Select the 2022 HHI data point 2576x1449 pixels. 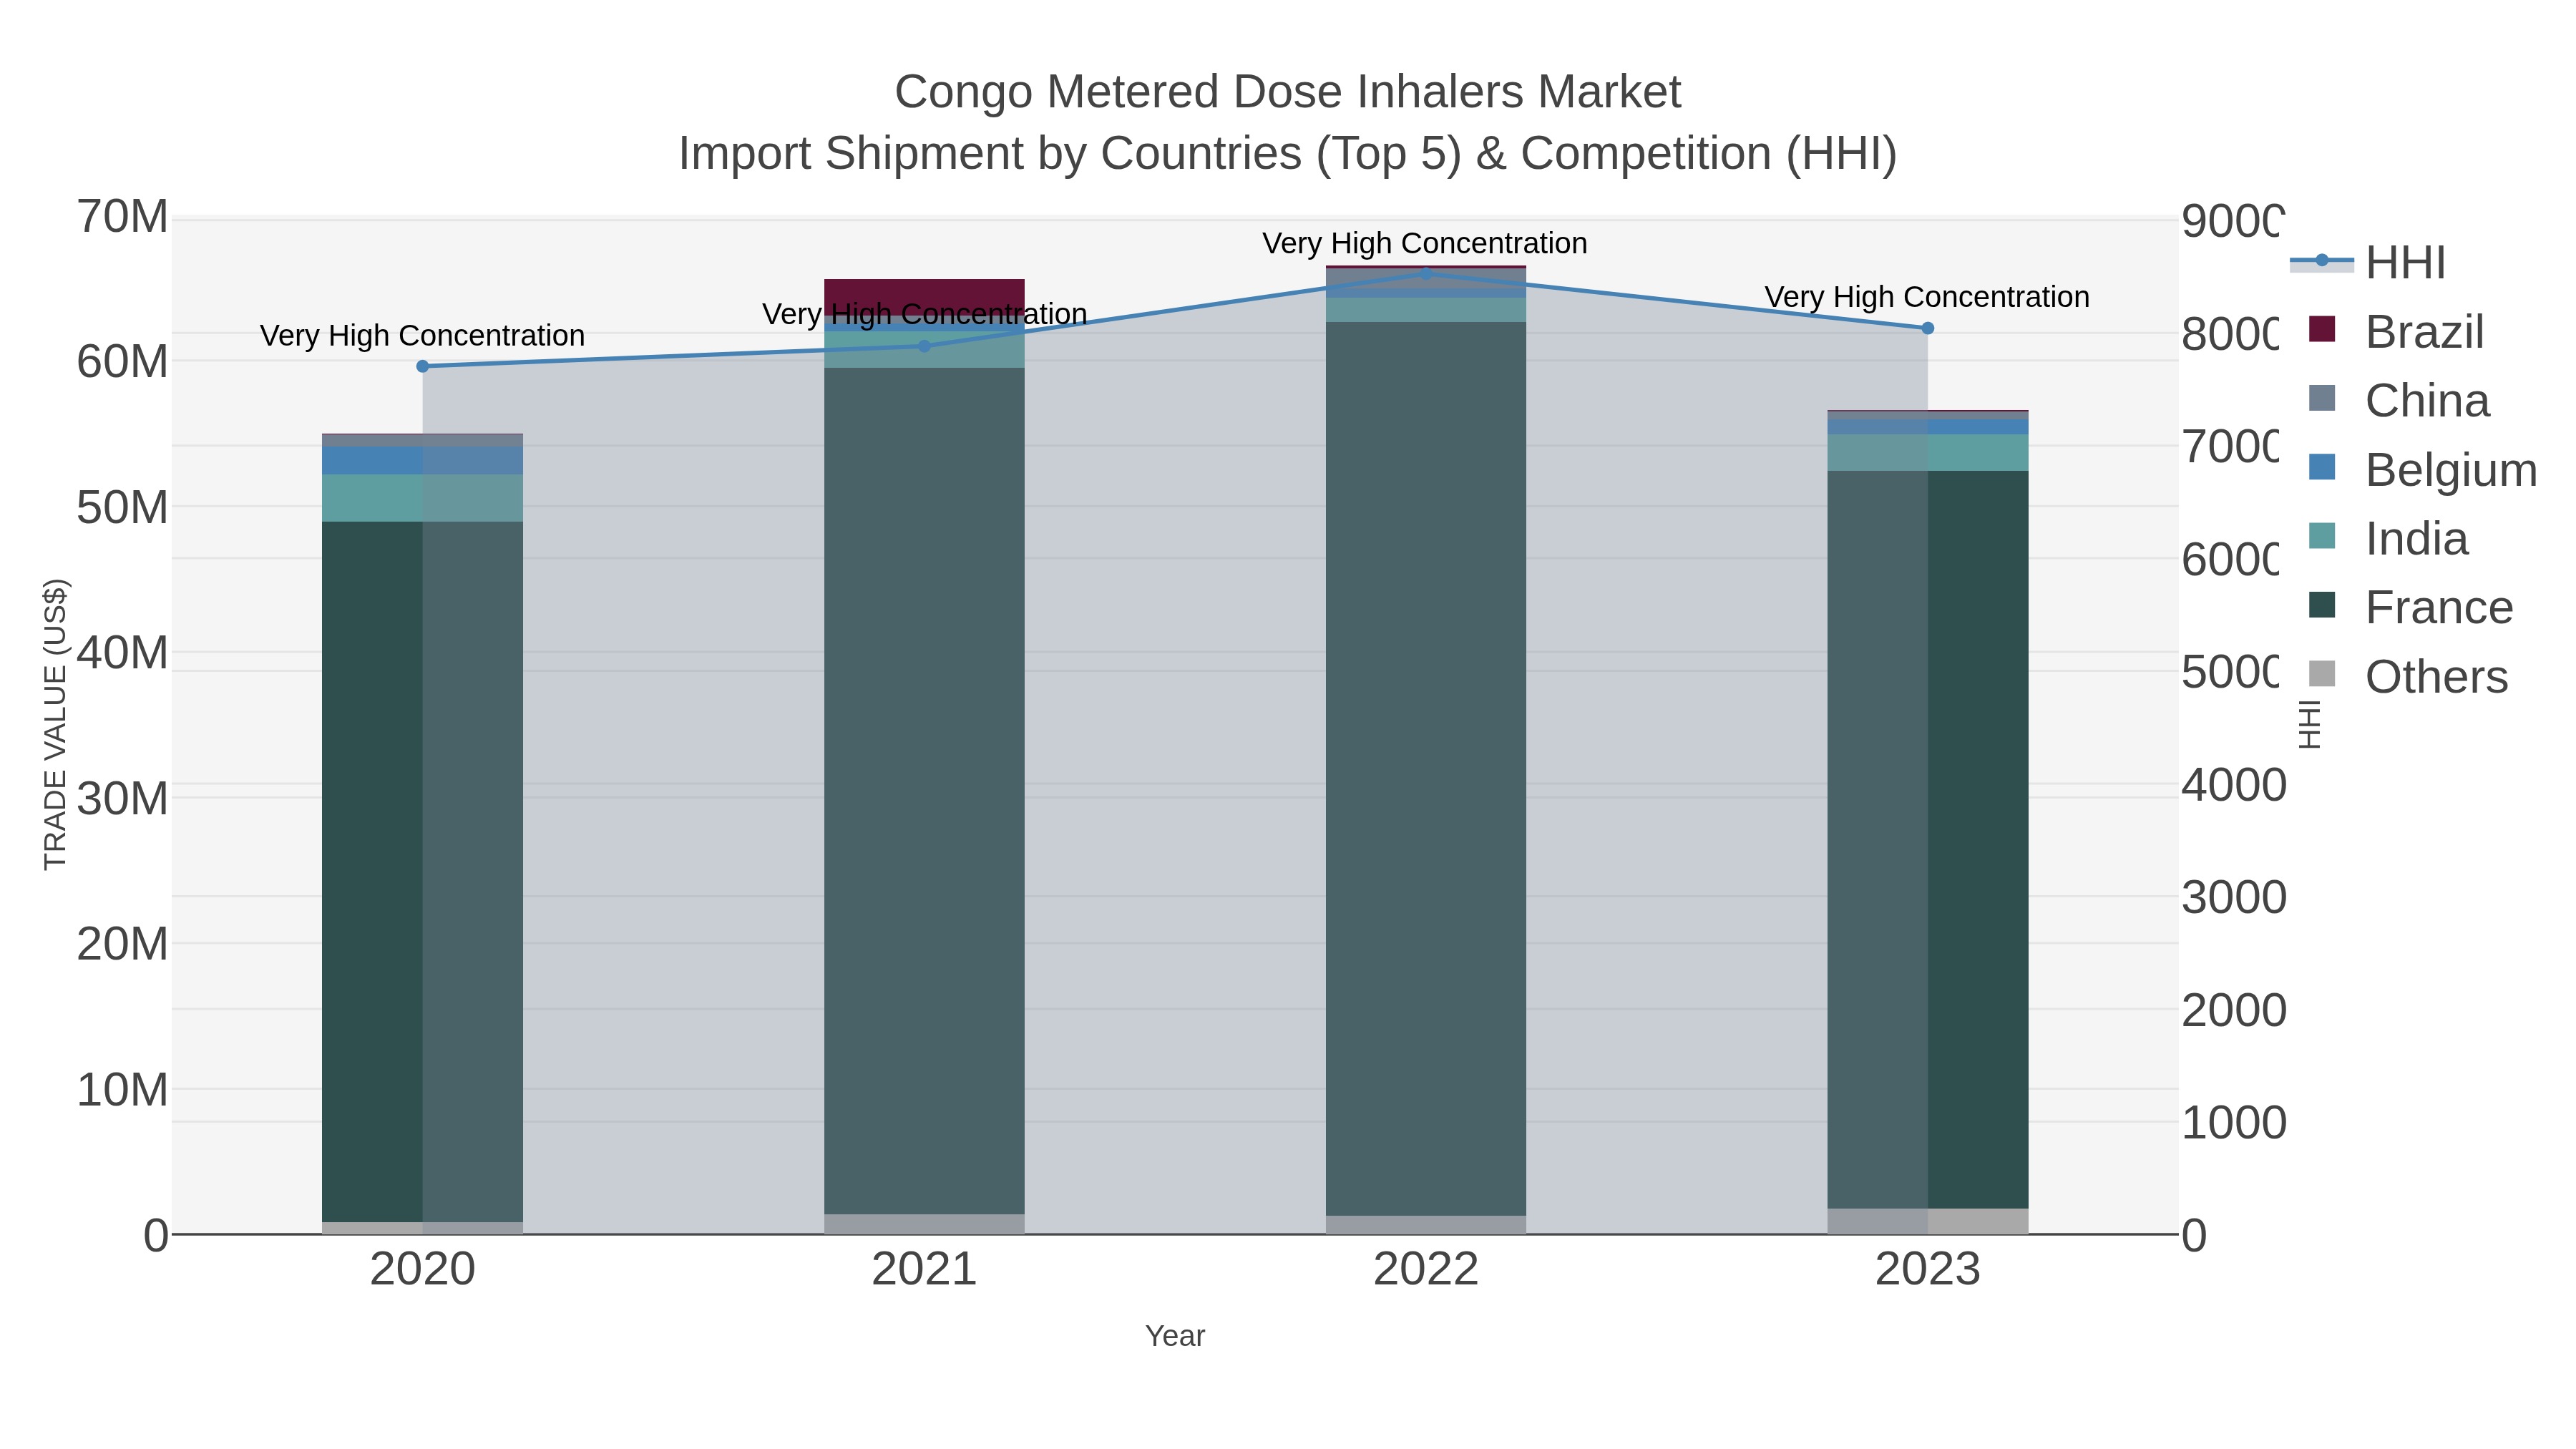[1426, 273]
